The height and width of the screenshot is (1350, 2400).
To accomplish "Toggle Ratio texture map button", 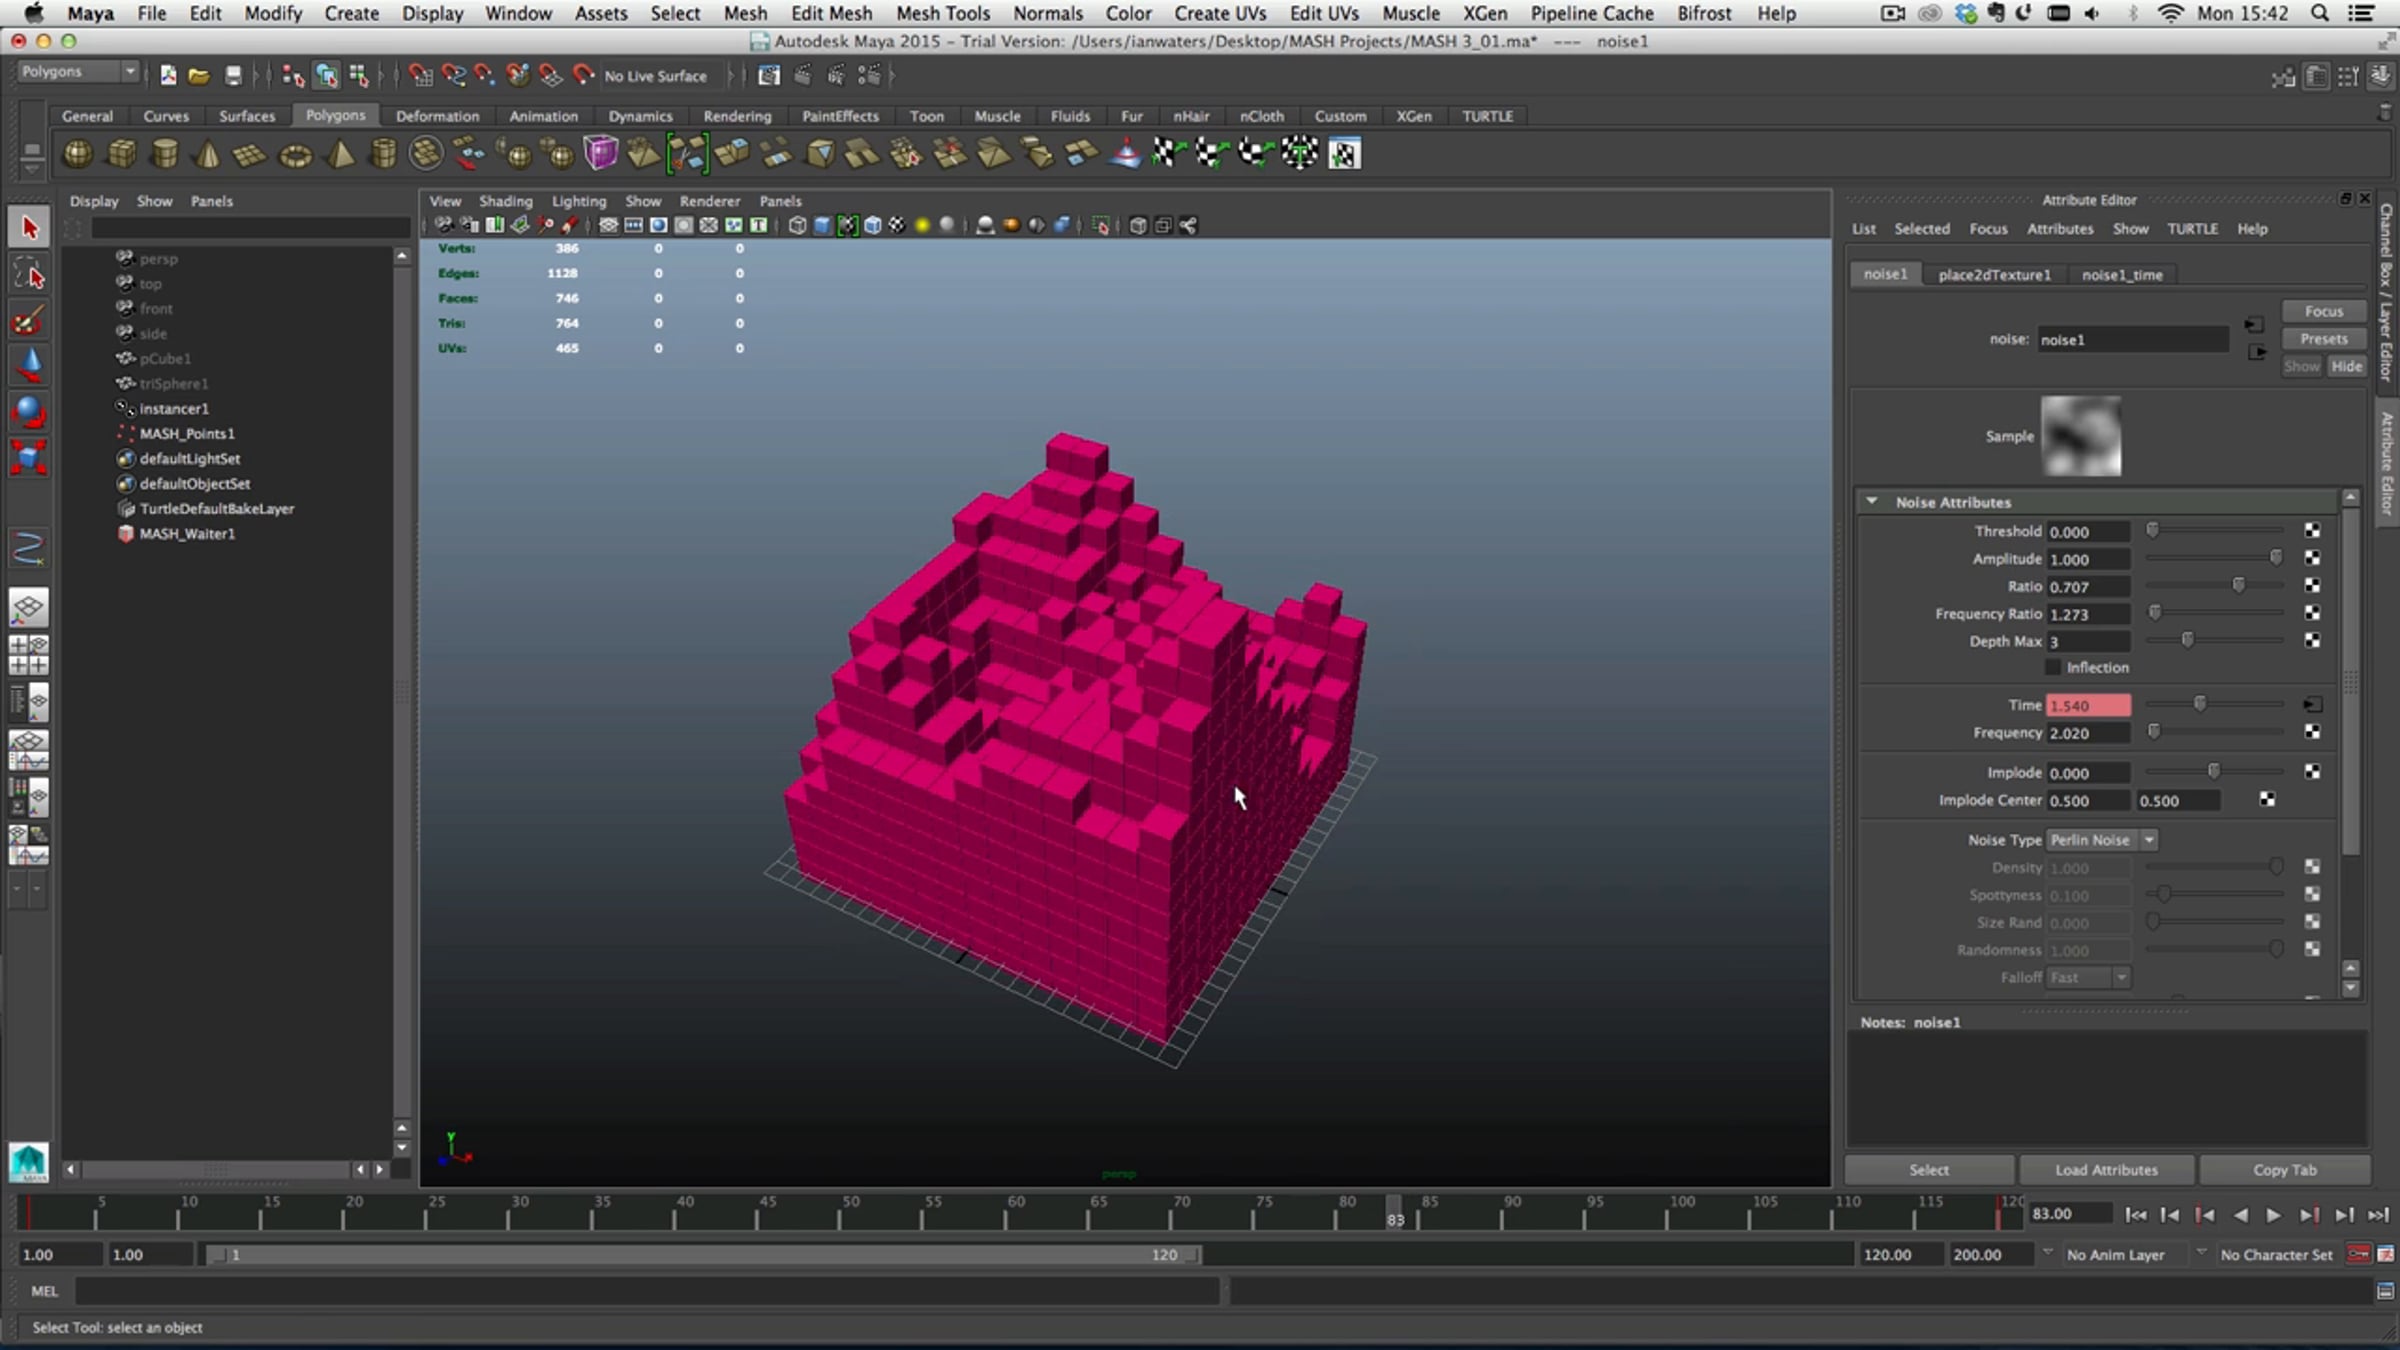I will click(2312, 585).
